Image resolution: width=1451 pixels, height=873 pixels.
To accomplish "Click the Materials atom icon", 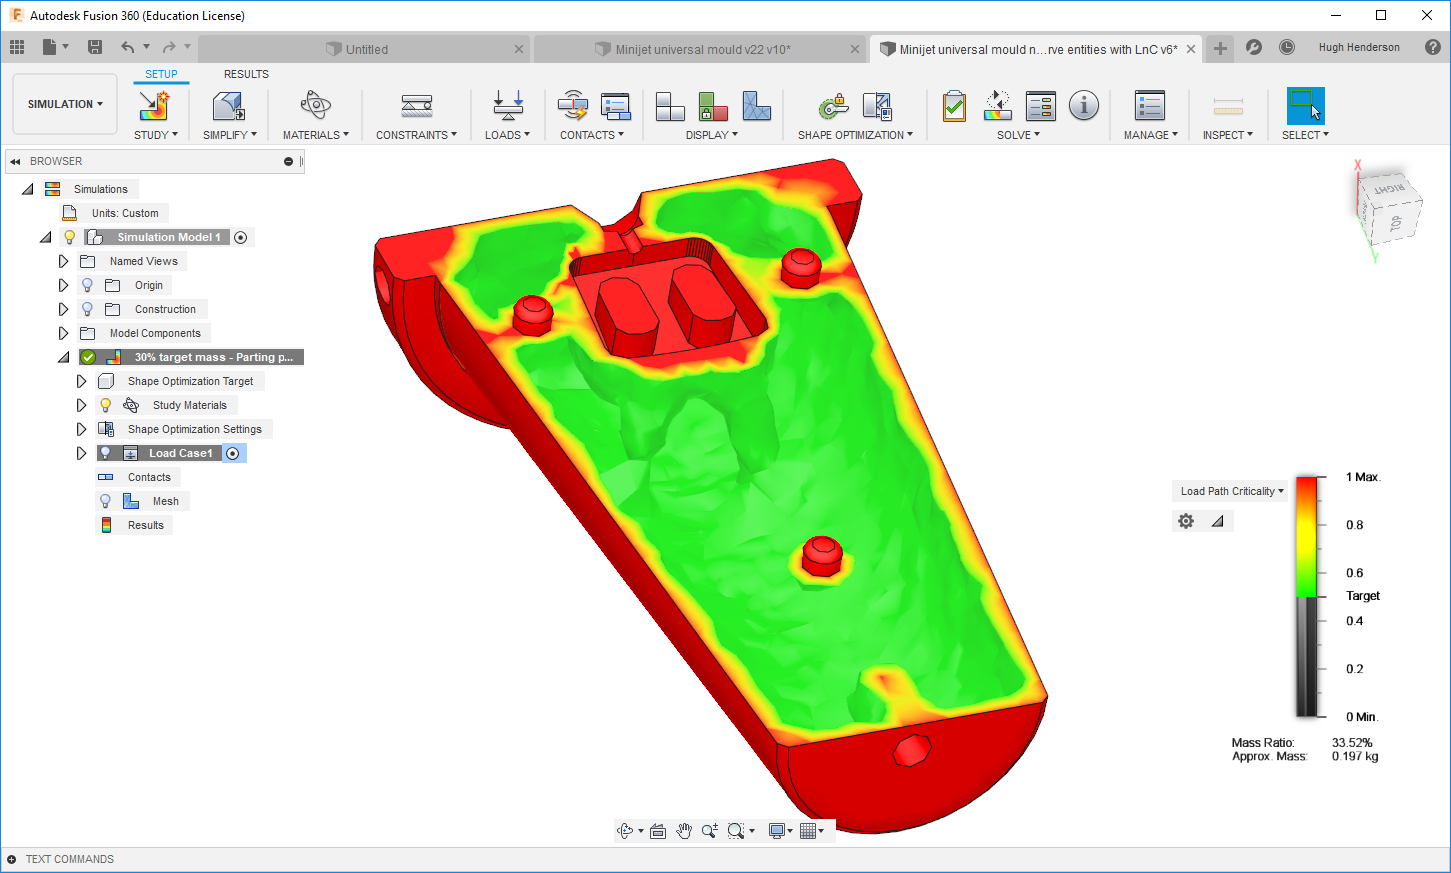I will pos(315,107).
